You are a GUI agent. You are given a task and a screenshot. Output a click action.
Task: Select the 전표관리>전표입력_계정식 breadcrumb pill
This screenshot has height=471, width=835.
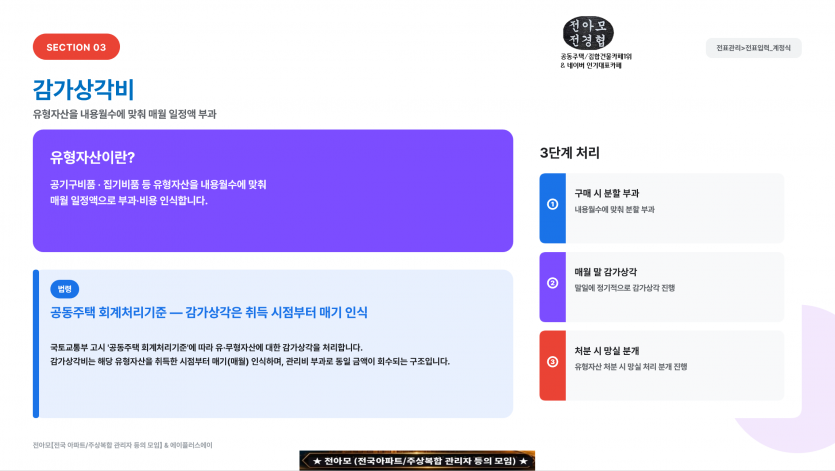(754, 48)
